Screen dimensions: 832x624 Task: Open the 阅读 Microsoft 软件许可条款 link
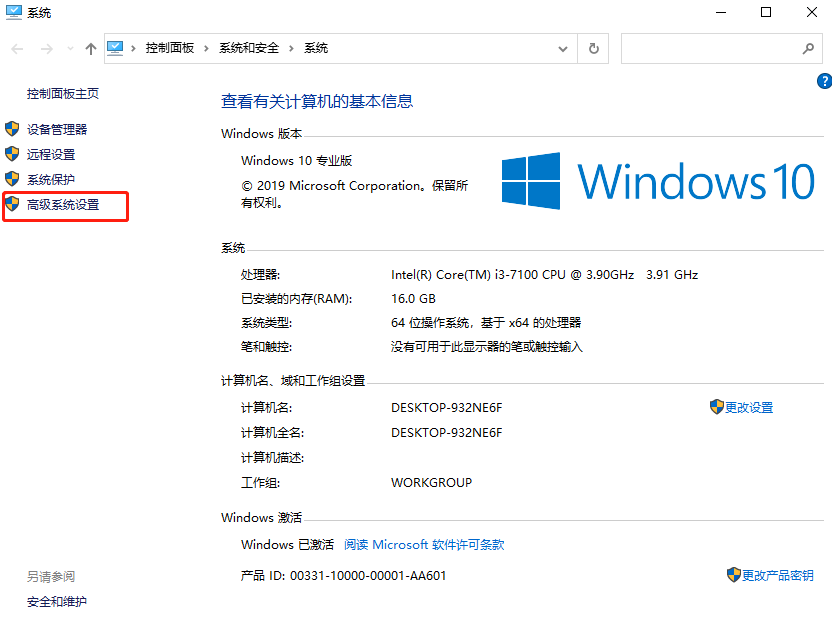(x=424, y=545)
